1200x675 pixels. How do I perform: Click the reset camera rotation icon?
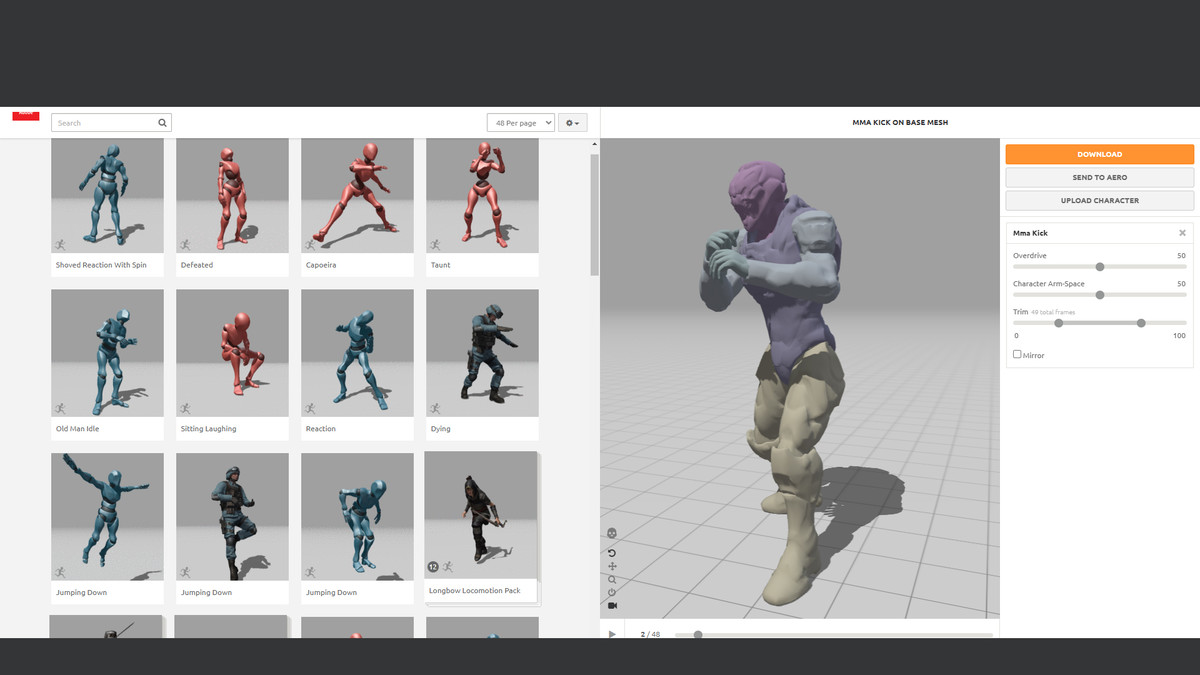click(612, 553)
